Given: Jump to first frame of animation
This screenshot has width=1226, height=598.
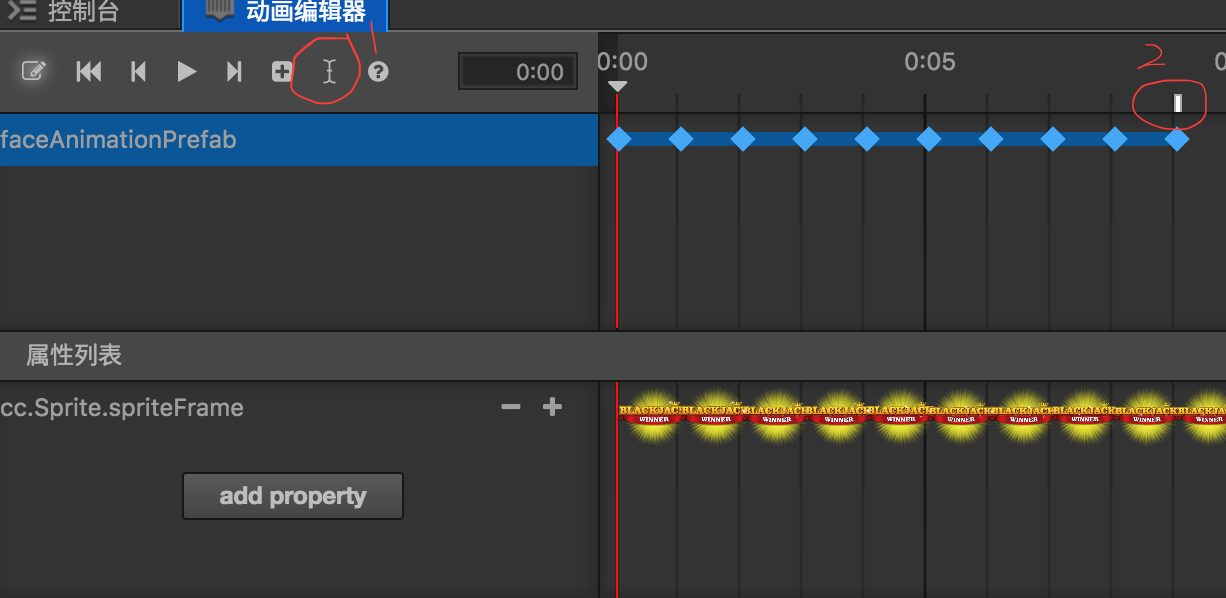Looking at the screenshot, I should coord(89,71).
